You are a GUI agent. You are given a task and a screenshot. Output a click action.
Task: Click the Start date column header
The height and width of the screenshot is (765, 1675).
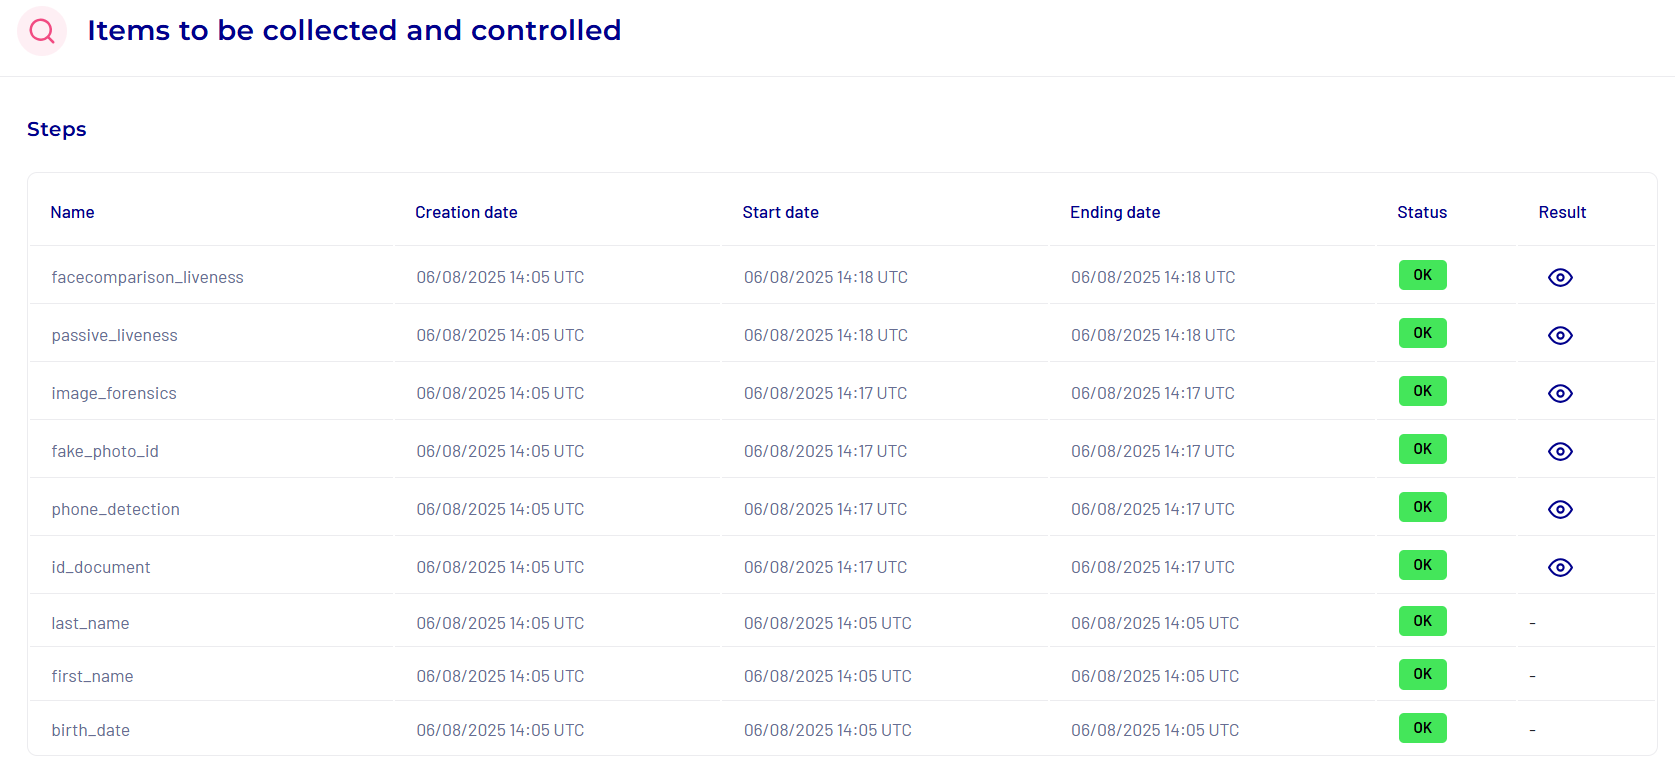click(x=780, y=212)
